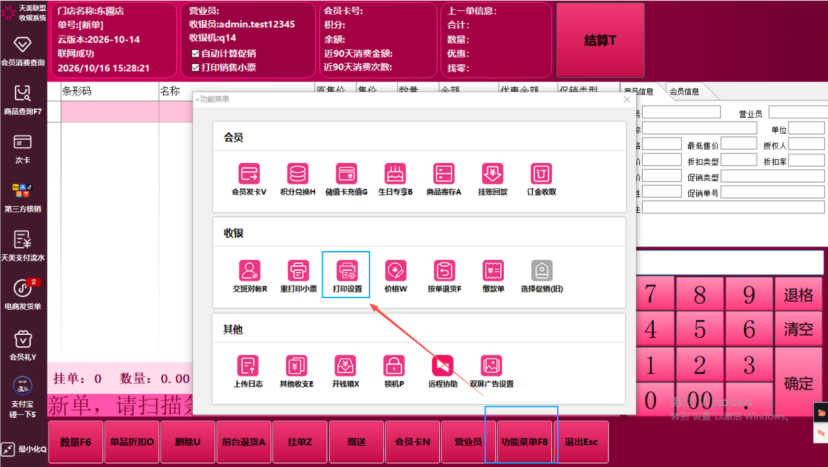Tap keypad digit 9
The width and height of the screenshot is (828, 467).
pos(749,294)
